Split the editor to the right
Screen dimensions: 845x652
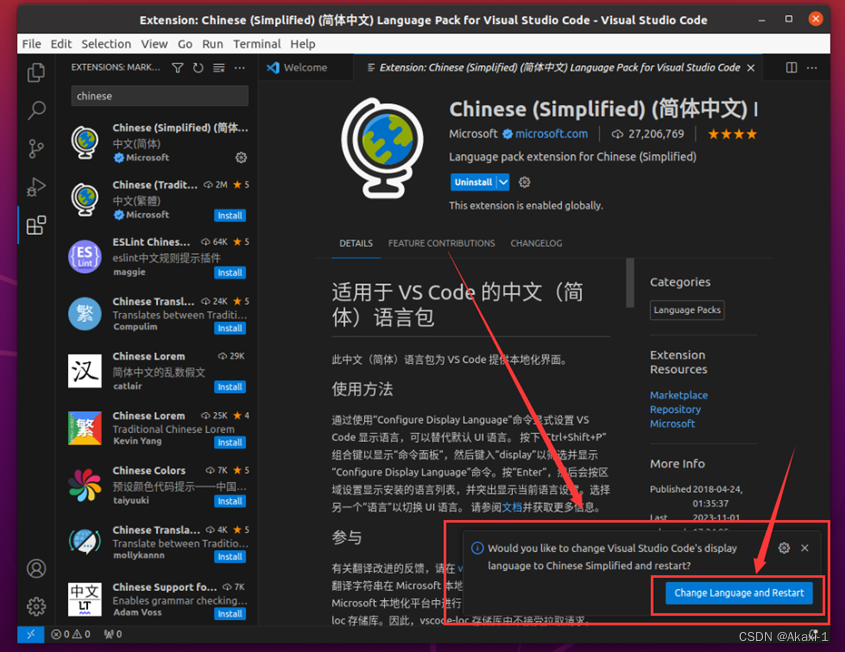[x=791, y=67]
